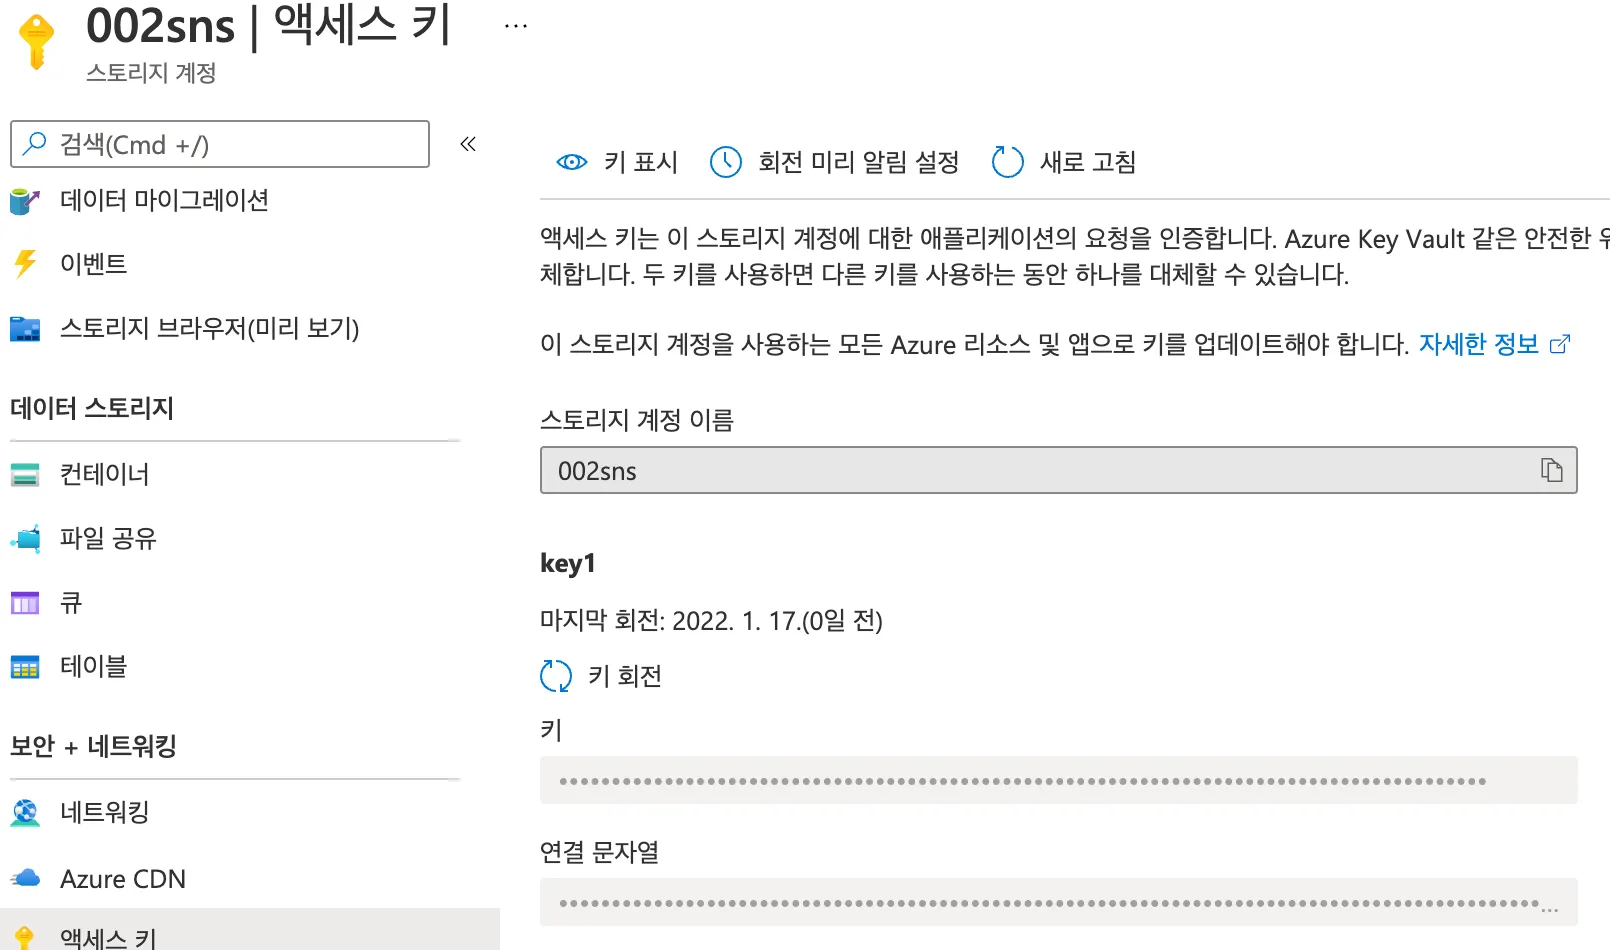Screen dimensions: 1610x950
Task: Click the key1 rotate key icon
Action: click(x=556, y=676)
